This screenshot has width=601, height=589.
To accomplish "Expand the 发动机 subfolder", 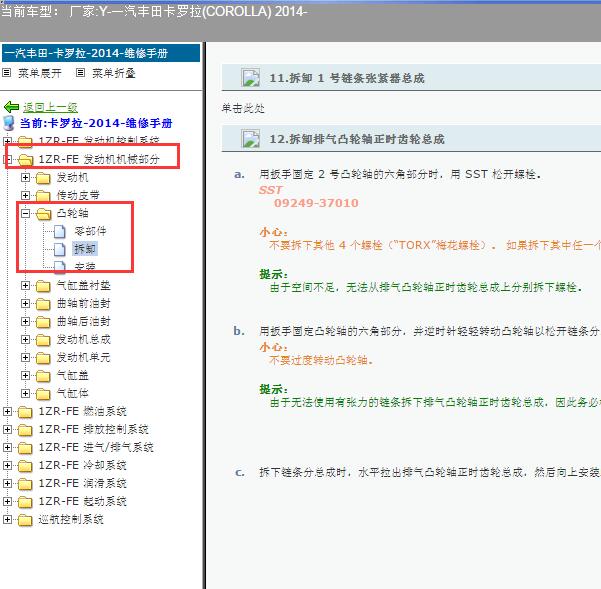I will [x=25, y=177].
